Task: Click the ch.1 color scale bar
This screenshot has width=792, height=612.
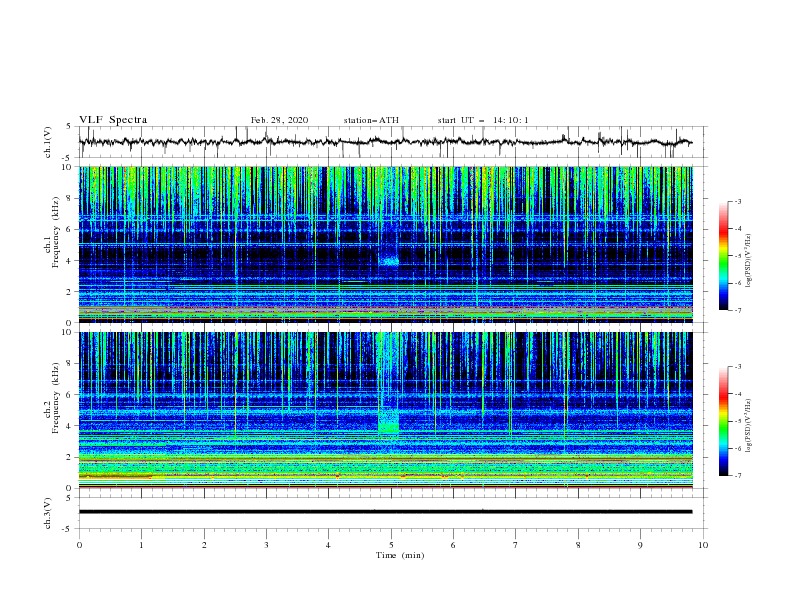Action: coord(724,256)
